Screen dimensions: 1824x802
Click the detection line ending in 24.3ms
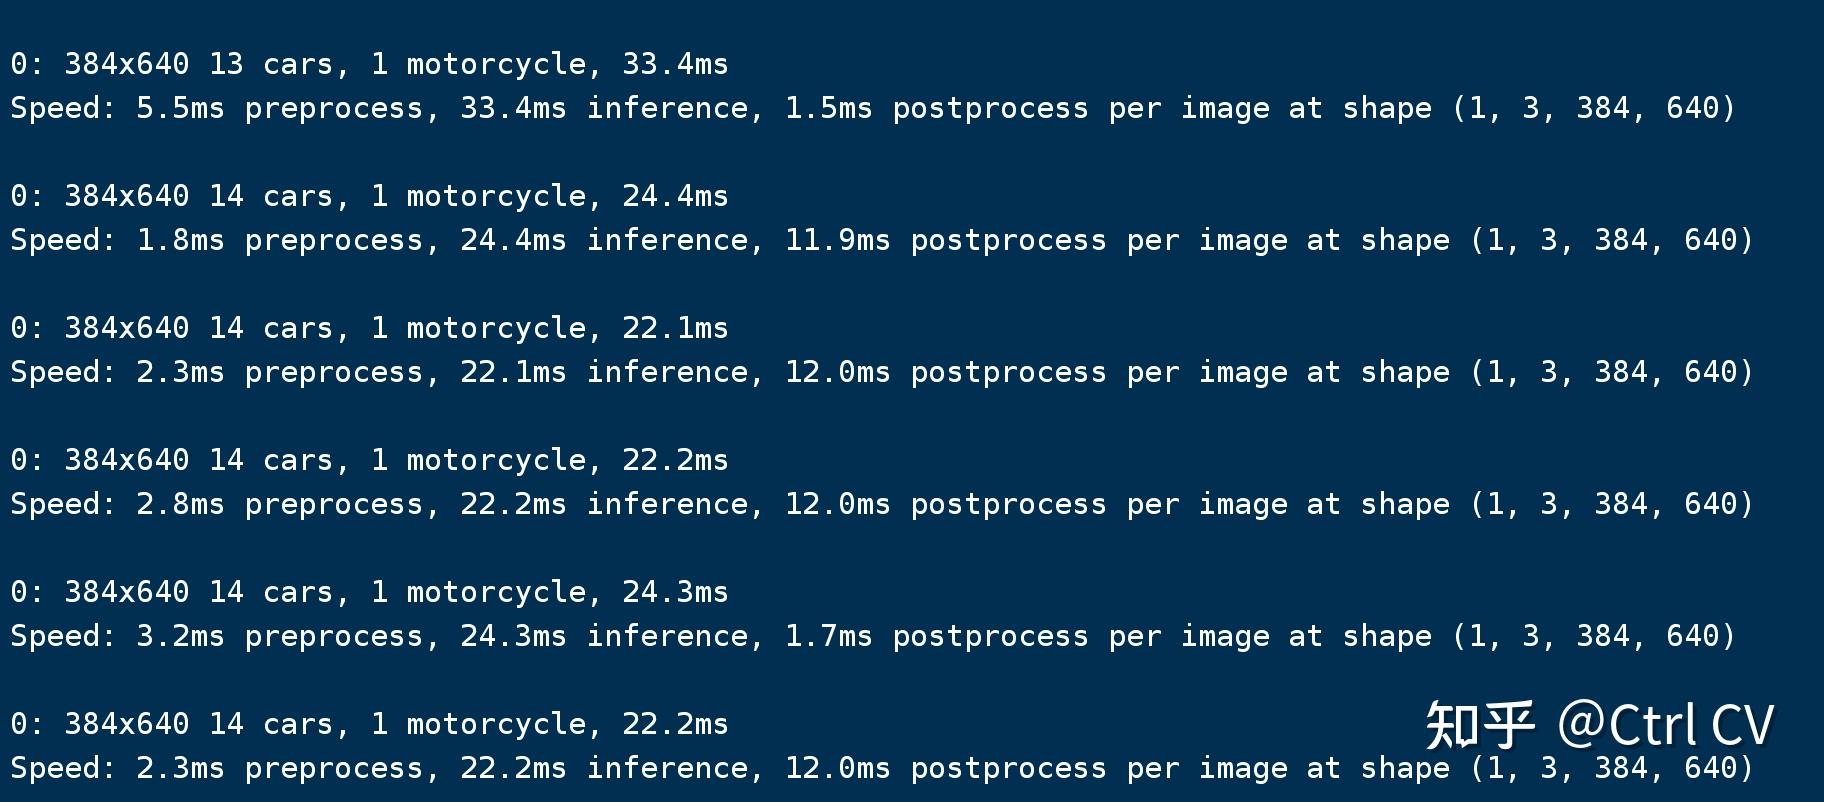click(369, 592)
